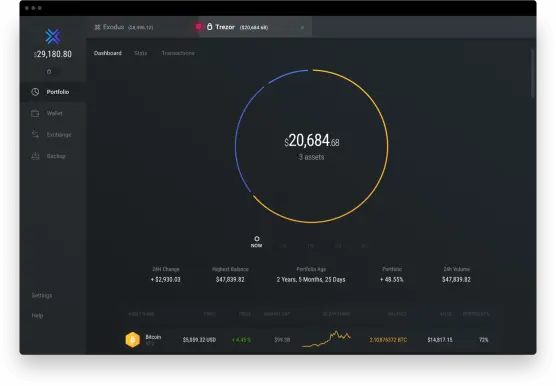Collapse the Trezor tab chevron arrow
556x386 pixels.
tap(302, 27)
